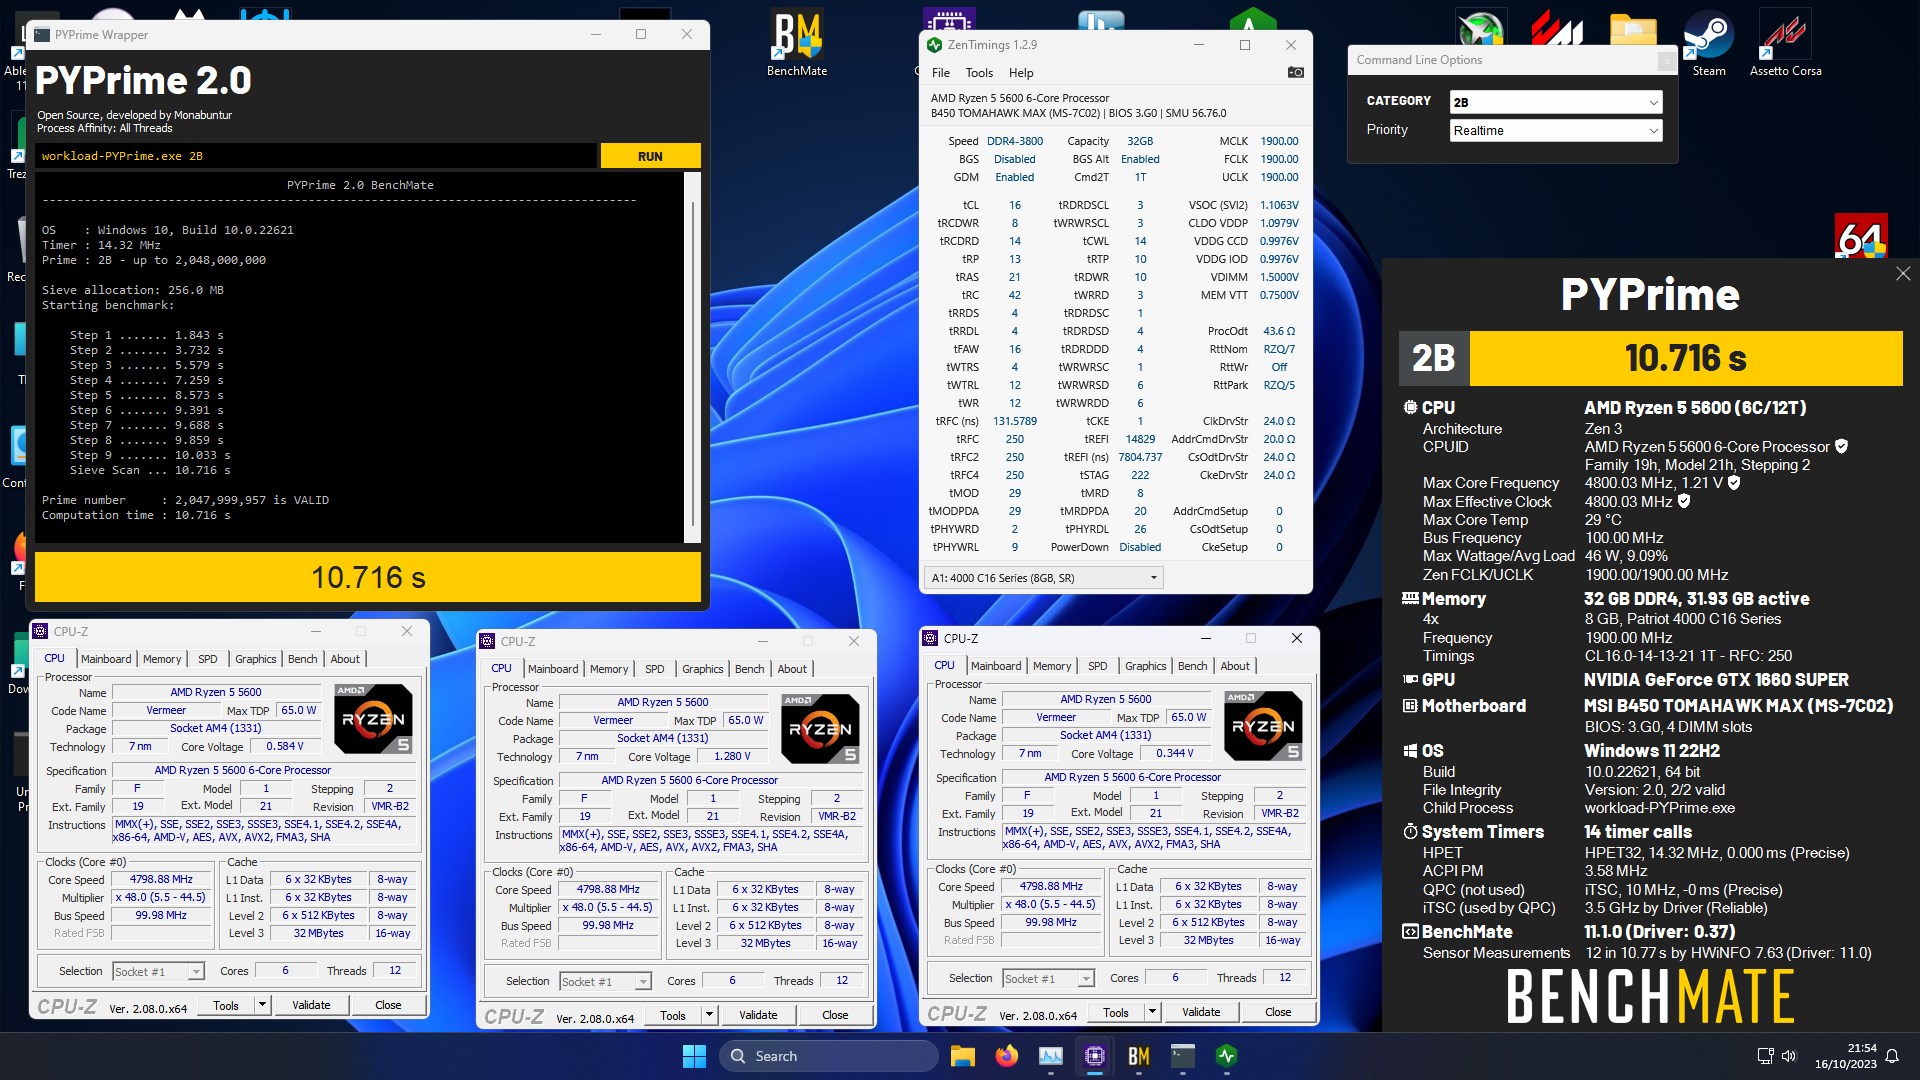Open the volume control in system tray

point(1789,1056)
